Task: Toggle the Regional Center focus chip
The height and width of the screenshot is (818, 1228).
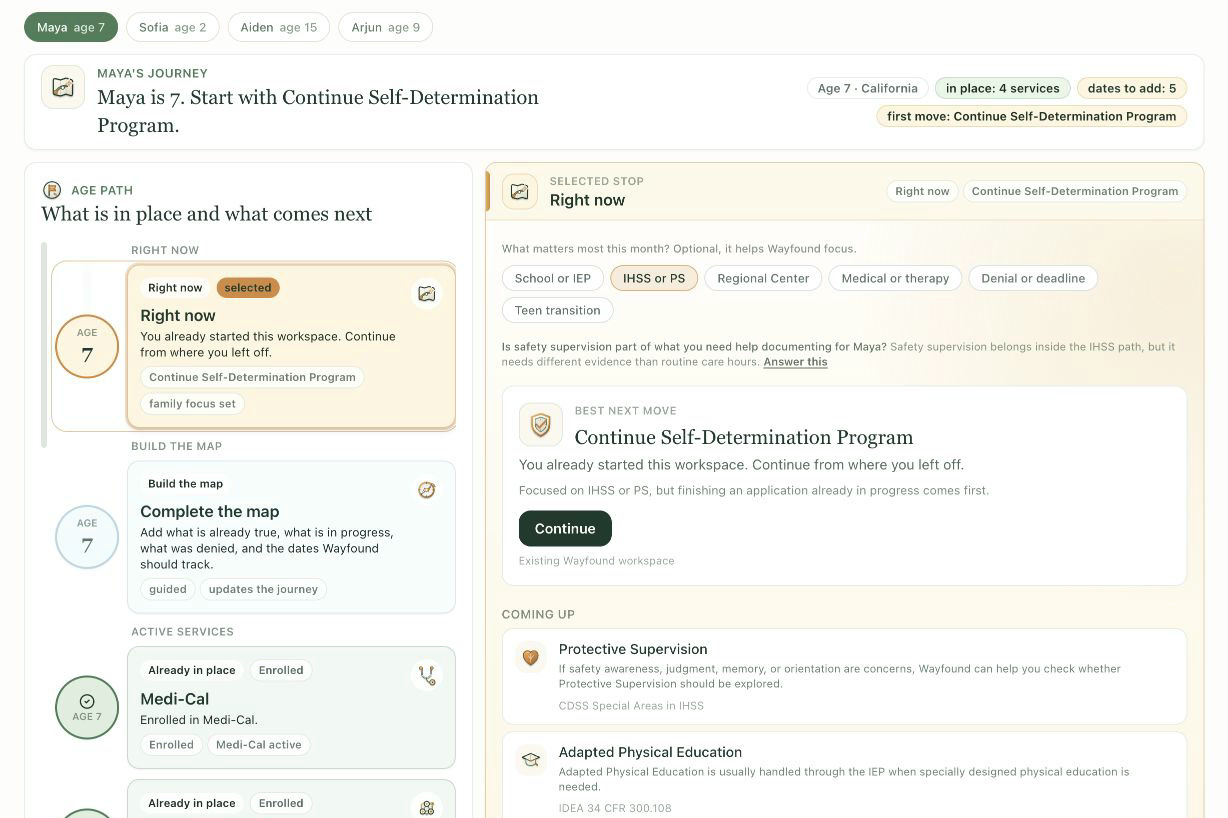Action: click(x=763, y=278)
